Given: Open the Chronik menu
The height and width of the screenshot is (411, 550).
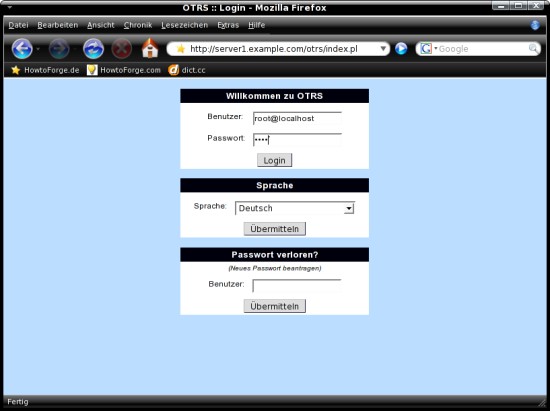Looking at the screenshot, I should tap(138, 25).
